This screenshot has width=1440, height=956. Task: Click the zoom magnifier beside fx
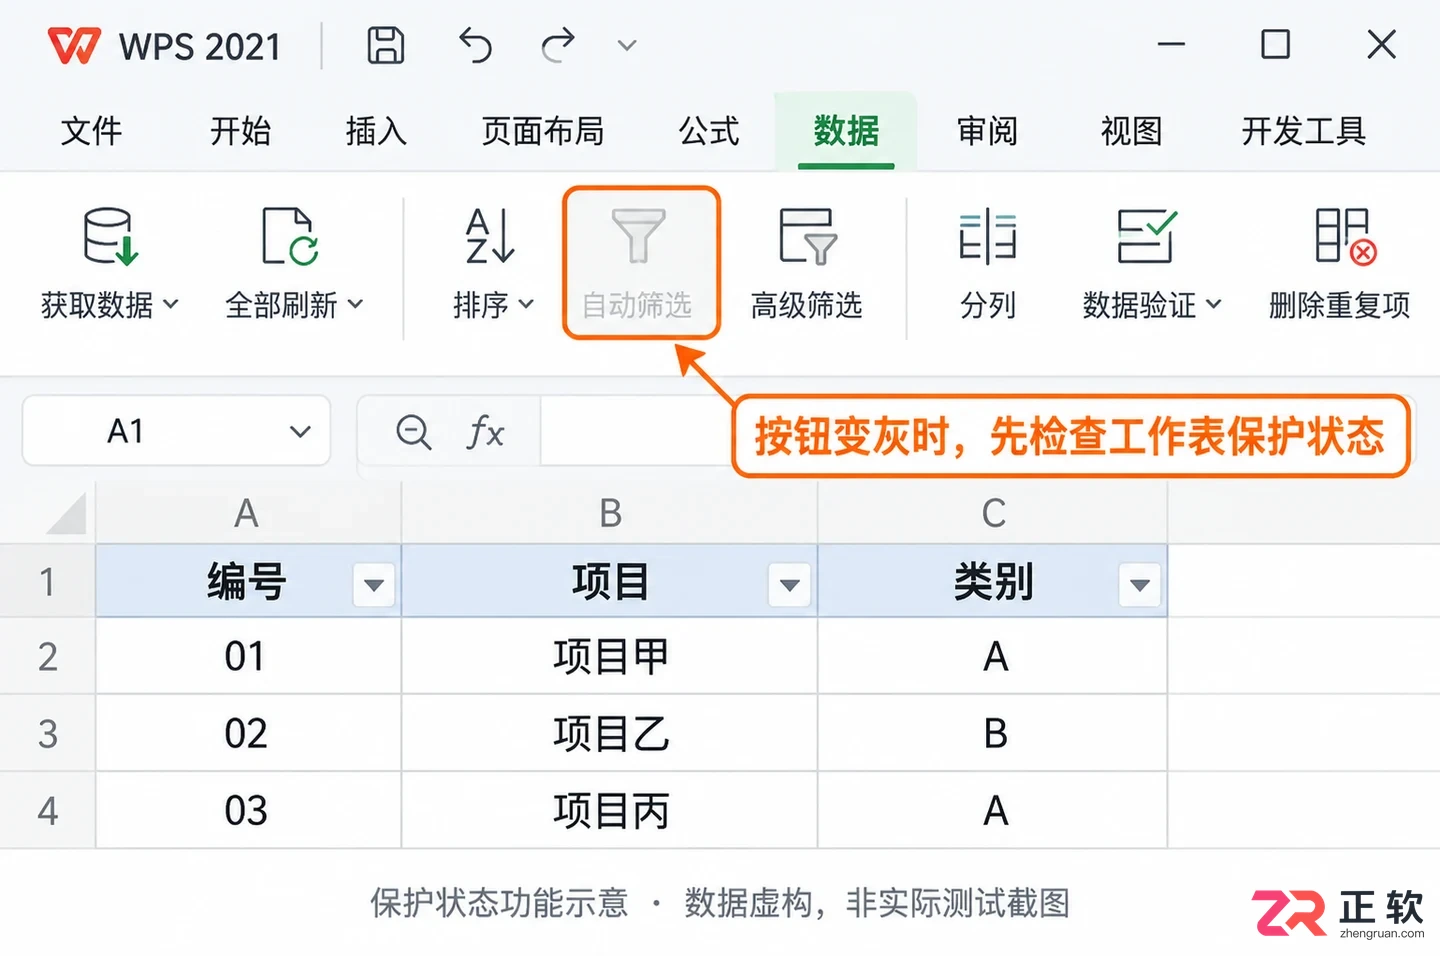(x=413, y=432)
